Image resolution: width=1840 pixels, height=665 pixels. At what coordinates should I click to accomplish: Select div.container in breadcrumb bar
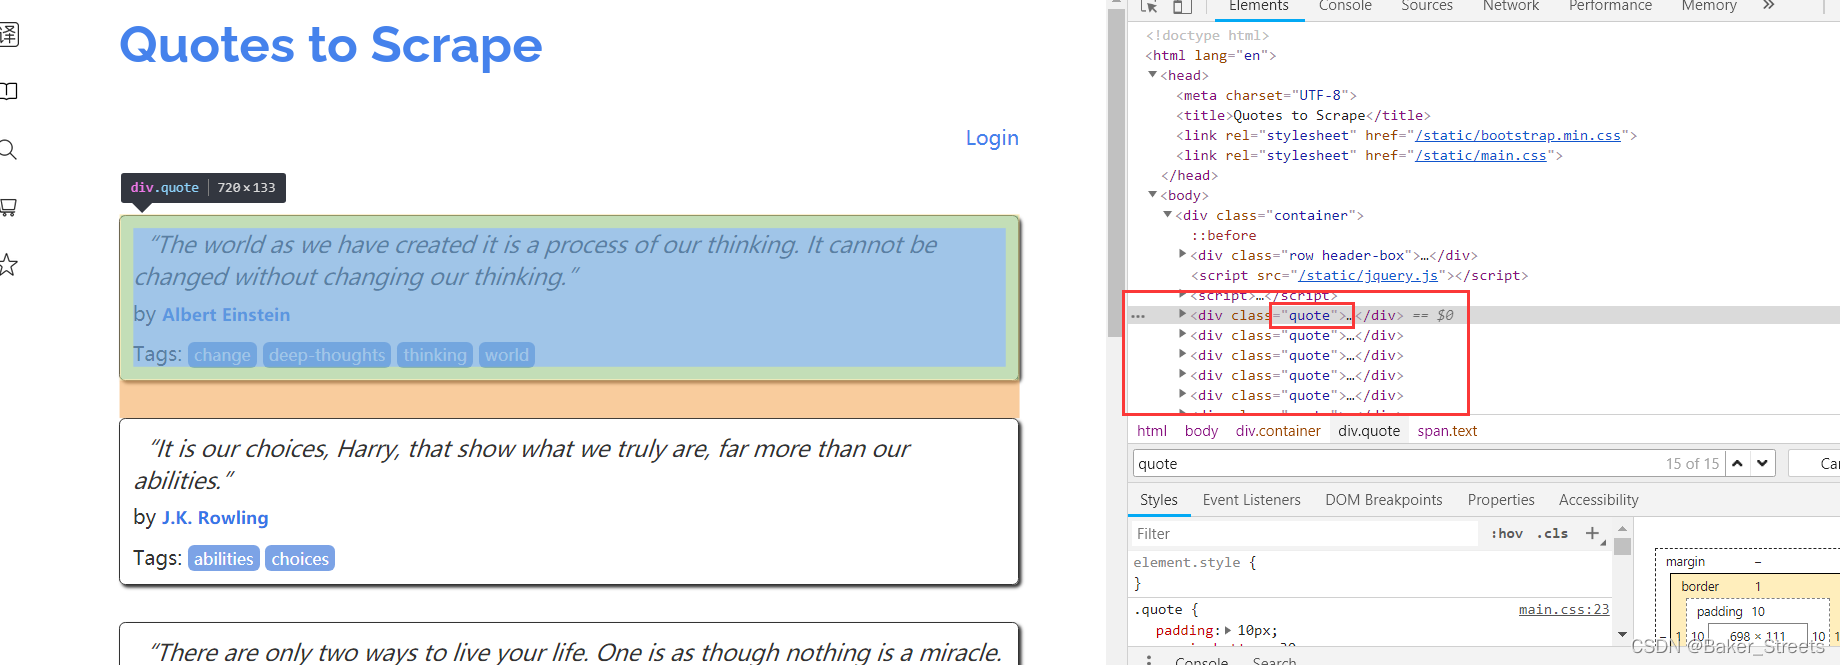click(x=1278, y=431)
